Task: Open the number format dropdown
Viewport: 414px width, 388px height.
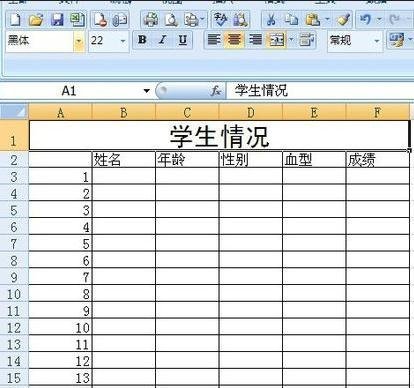Action: coord(377,41)
